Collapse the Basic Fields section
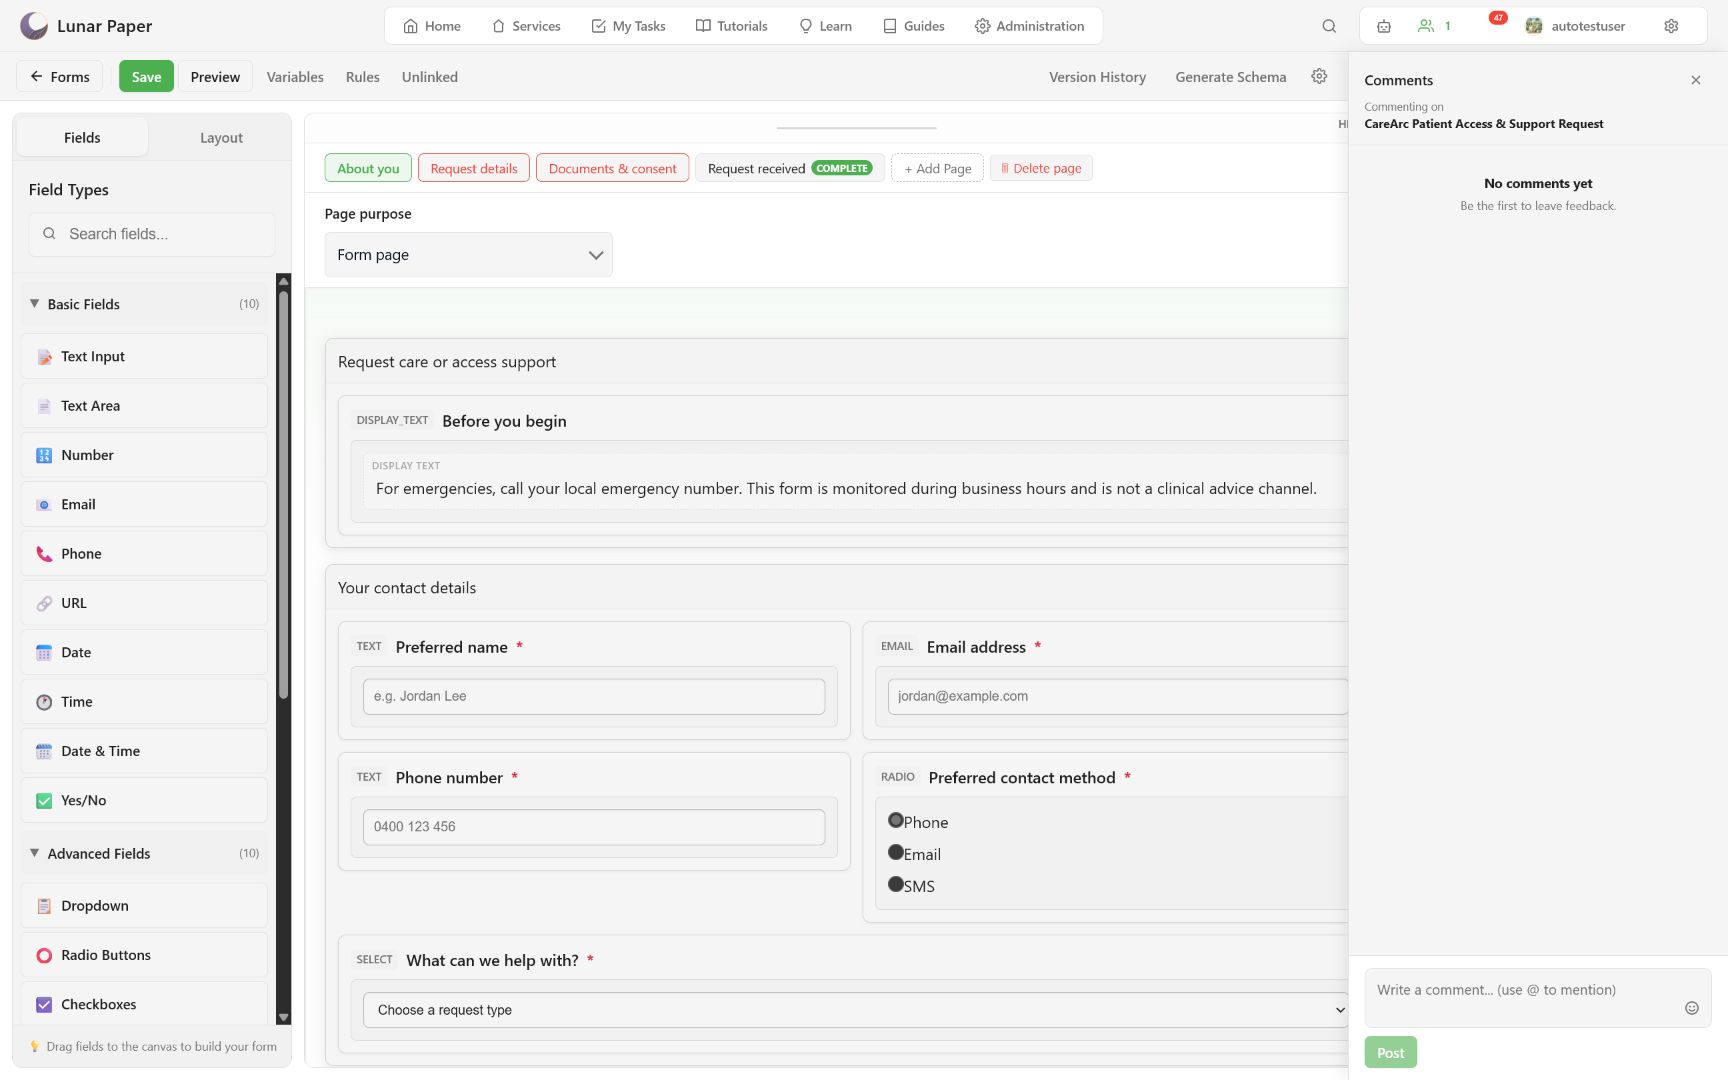 (144, 304)
